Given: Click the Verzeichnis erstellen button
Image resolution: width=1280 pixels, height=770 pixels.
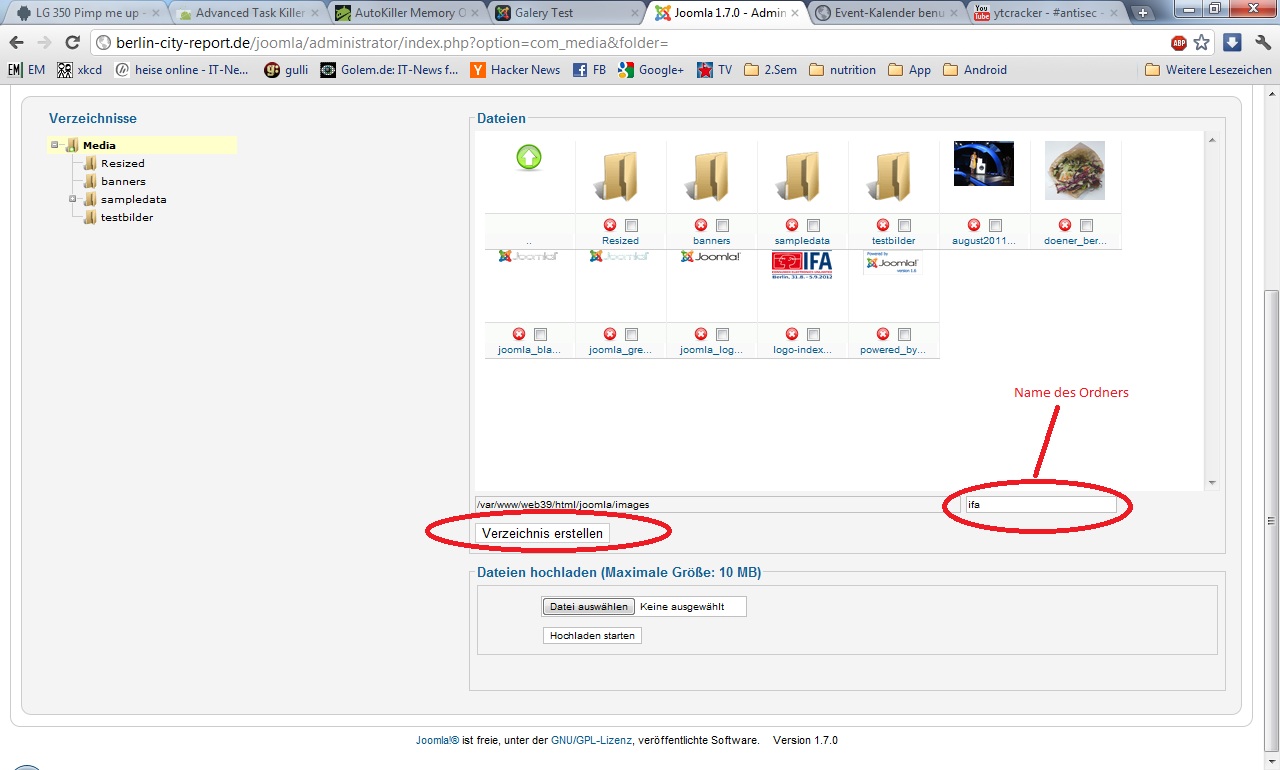Looking at the screenshot, I should point(542,534).
